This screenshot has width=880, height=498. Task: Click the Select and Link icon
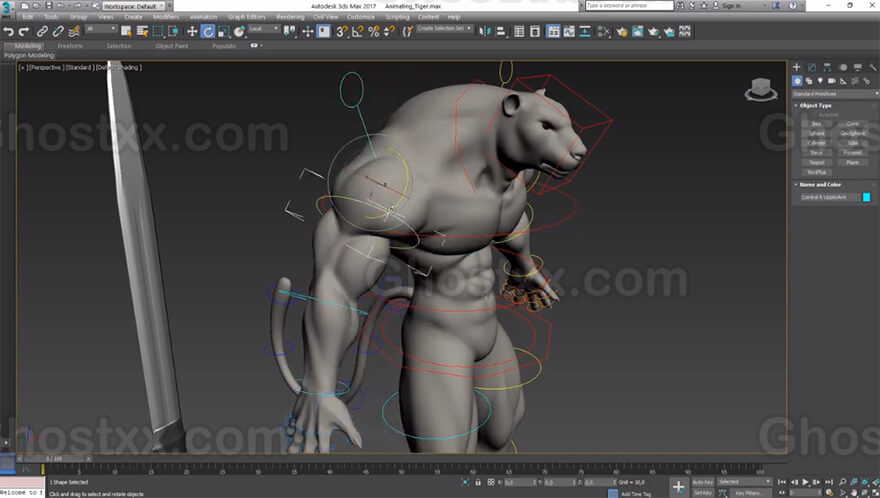42,31
